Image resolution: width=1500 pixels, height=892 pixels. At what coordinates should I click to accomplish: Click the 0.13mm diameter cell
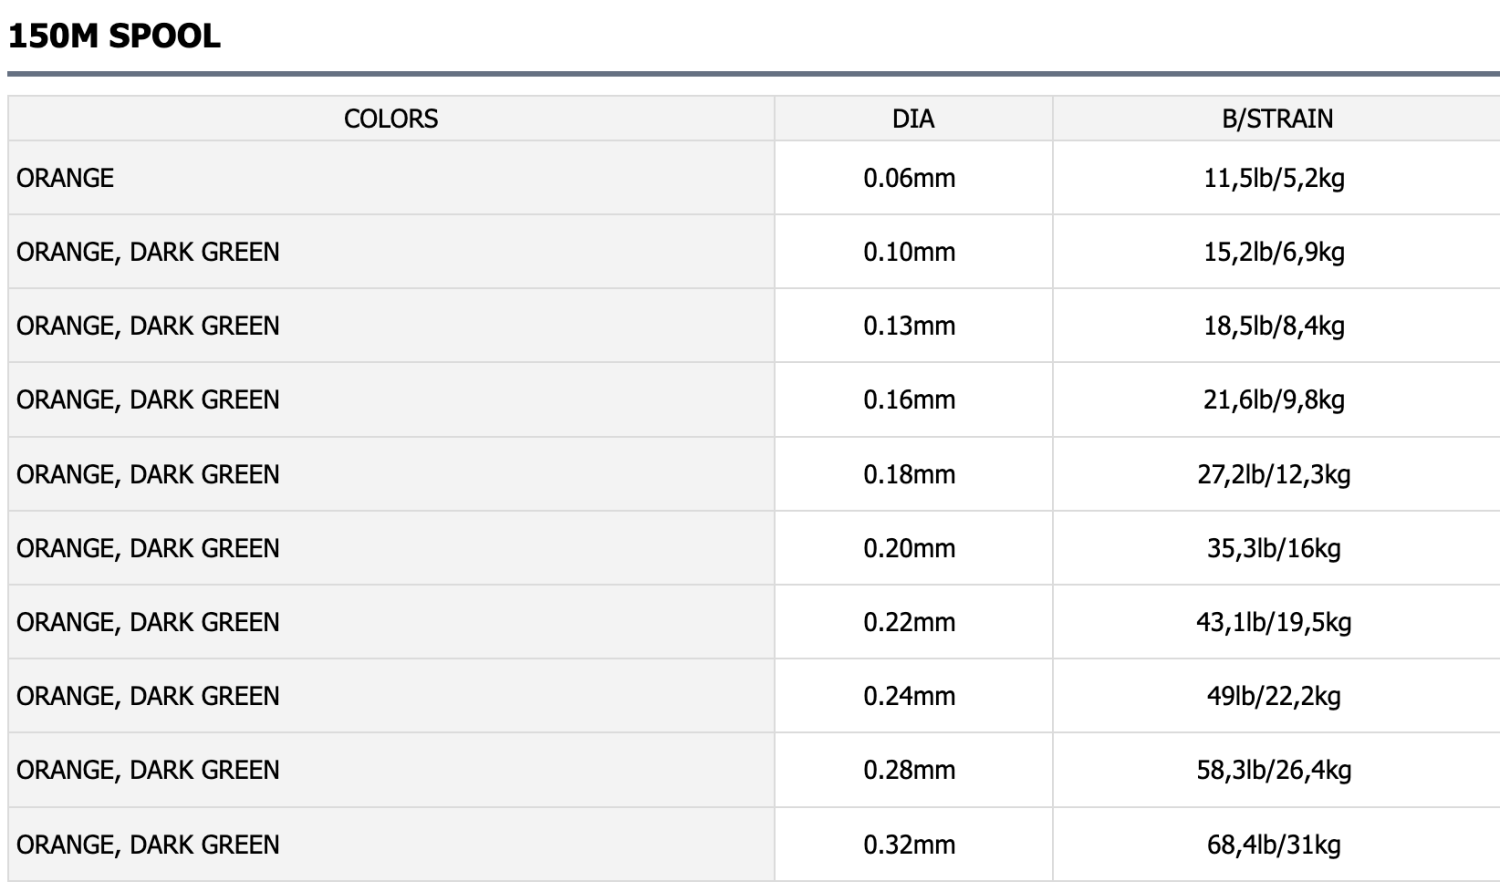pos(909,326)
